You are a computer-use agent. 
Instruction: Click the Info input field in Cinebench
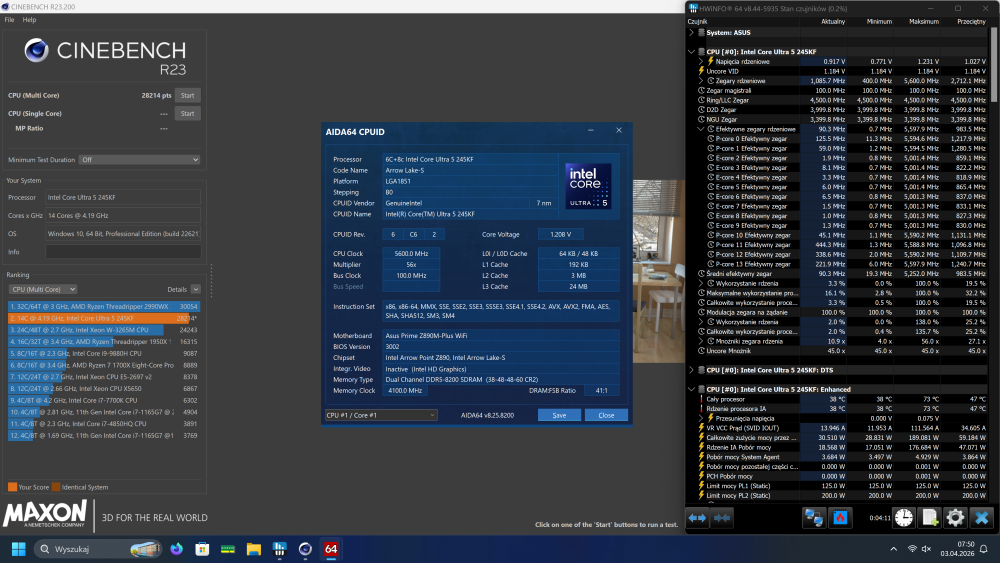[123, 251]
